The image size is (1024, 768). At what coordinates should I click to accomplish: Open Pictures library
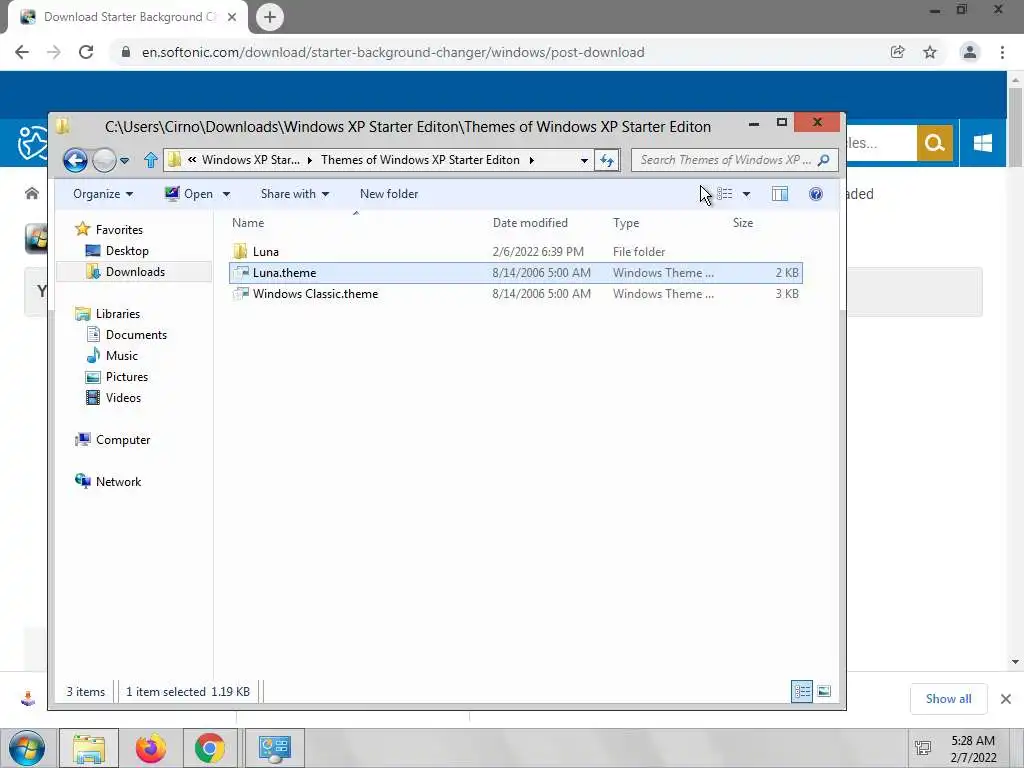pos(127,377)
